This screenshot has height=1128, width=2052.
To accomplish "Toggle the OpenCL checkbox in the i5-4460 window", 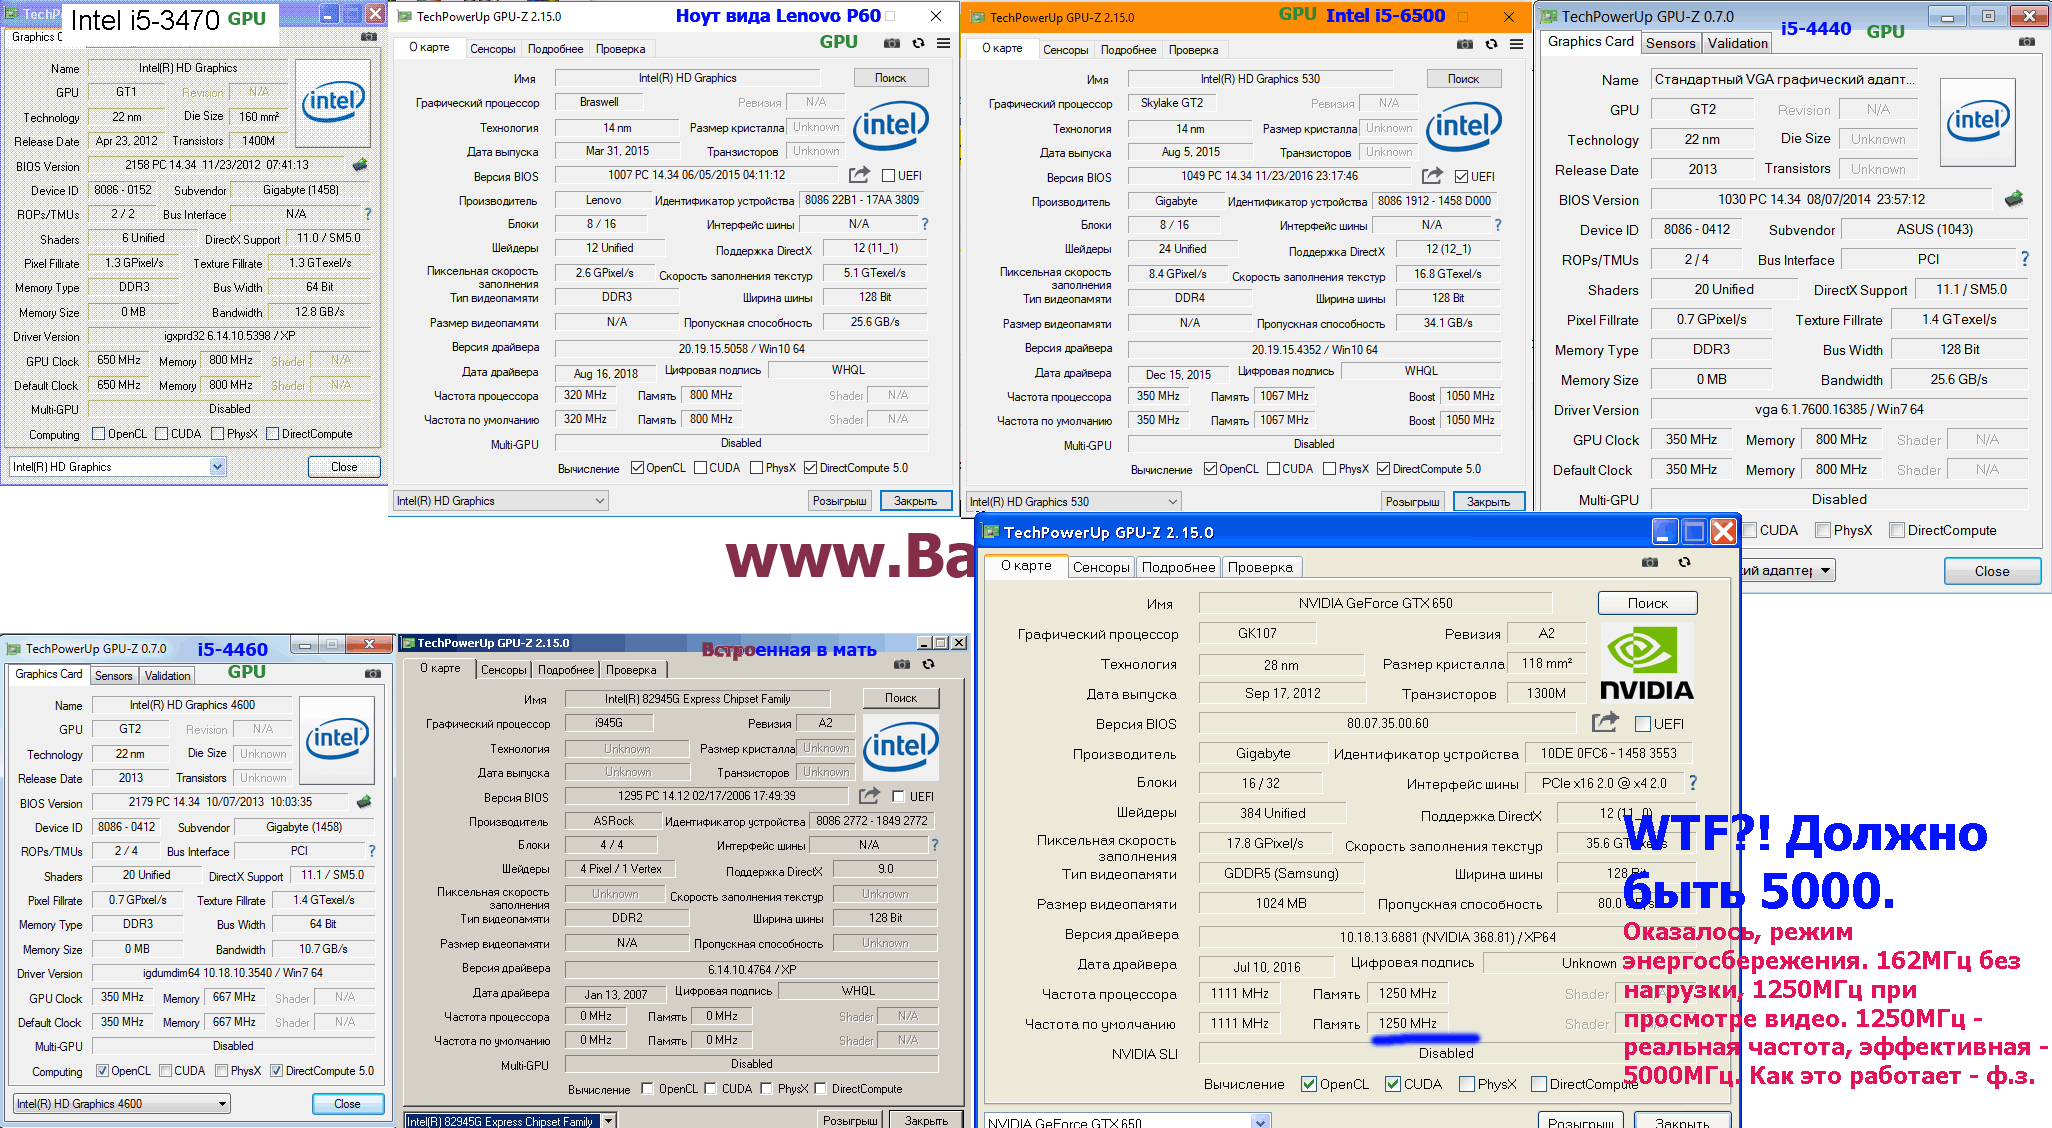I will (102, 1071).
